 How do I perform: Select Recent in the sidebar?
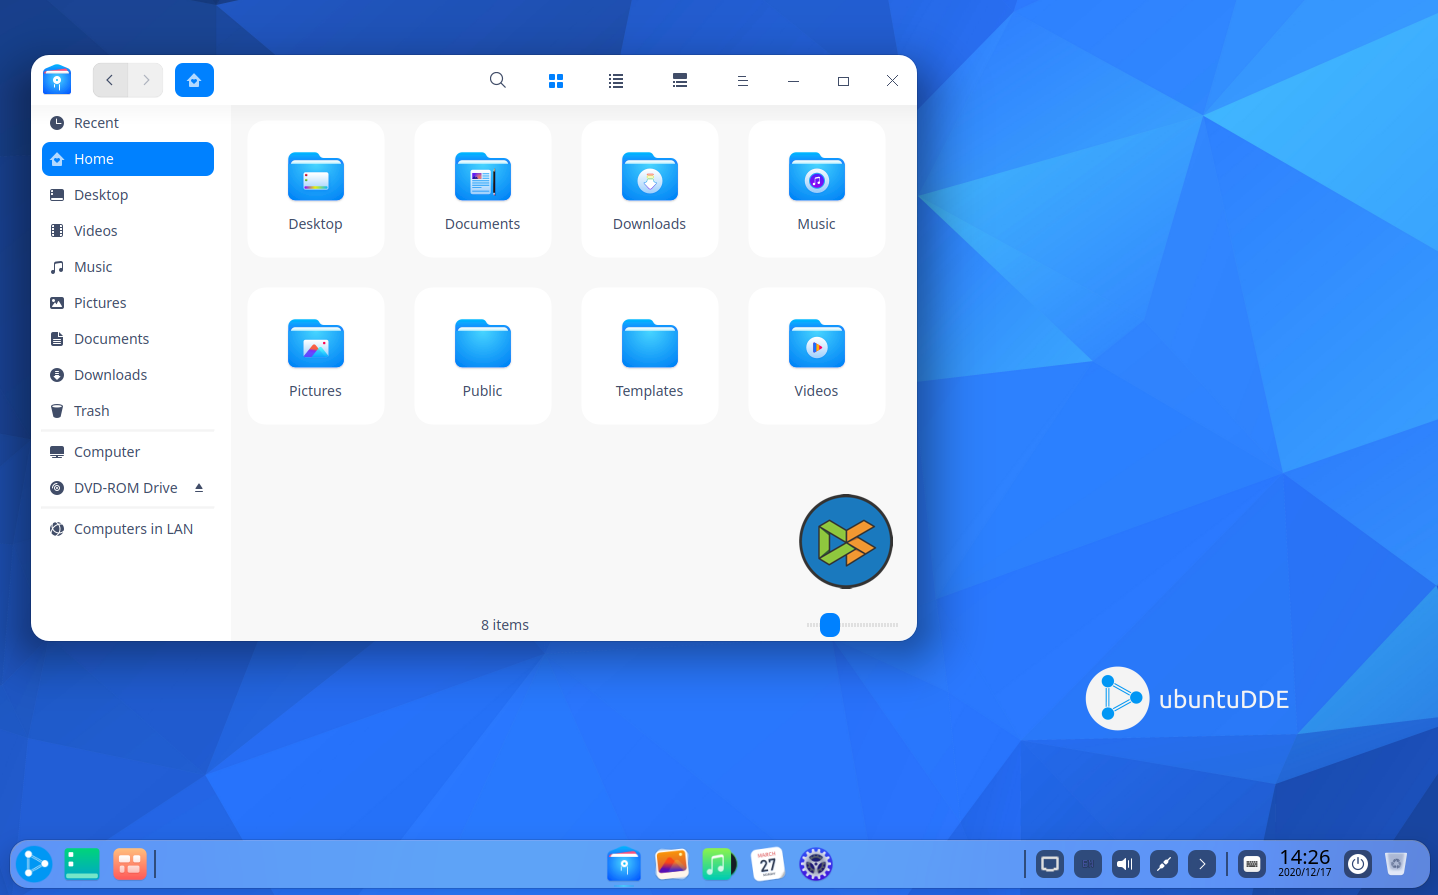[96, 123]
